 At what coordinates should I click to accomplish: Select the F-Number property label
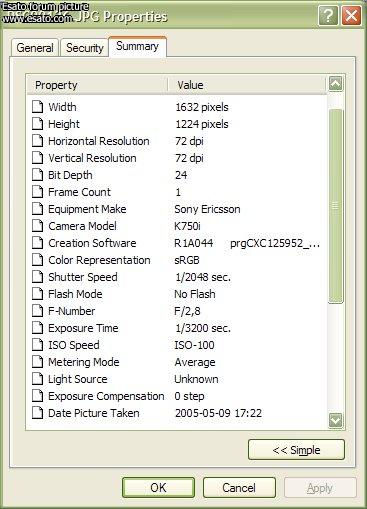(x=72, y=311)
